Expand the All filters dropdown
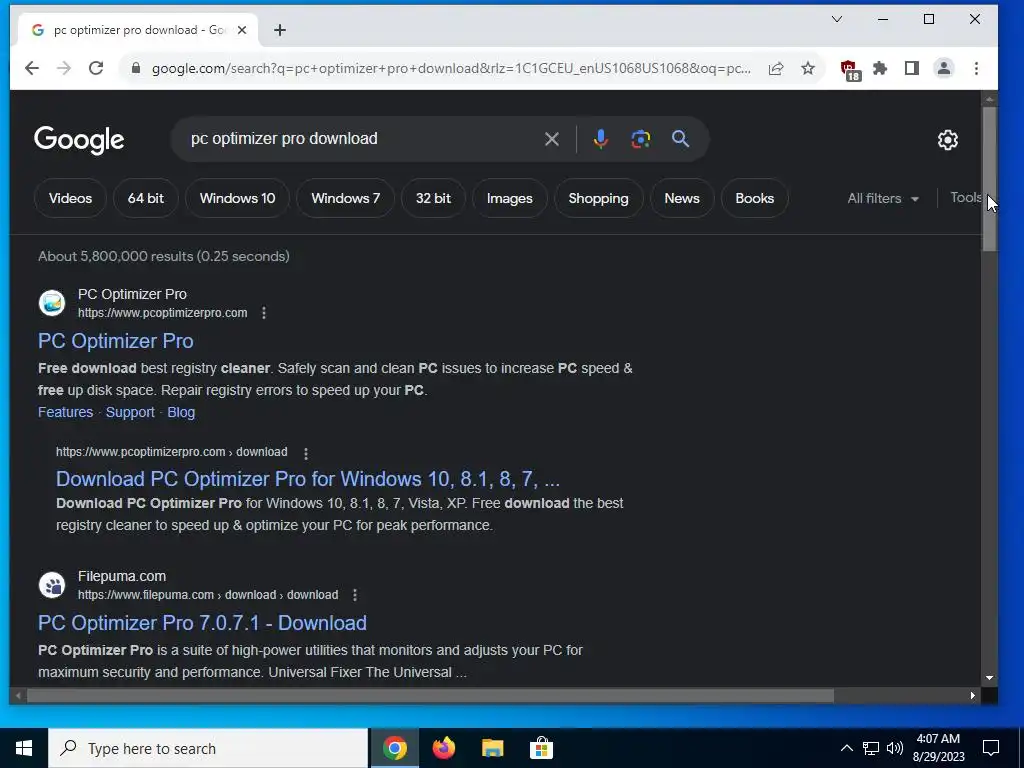Viewport: 1024px width, 768px height. (x=883, y=199)
